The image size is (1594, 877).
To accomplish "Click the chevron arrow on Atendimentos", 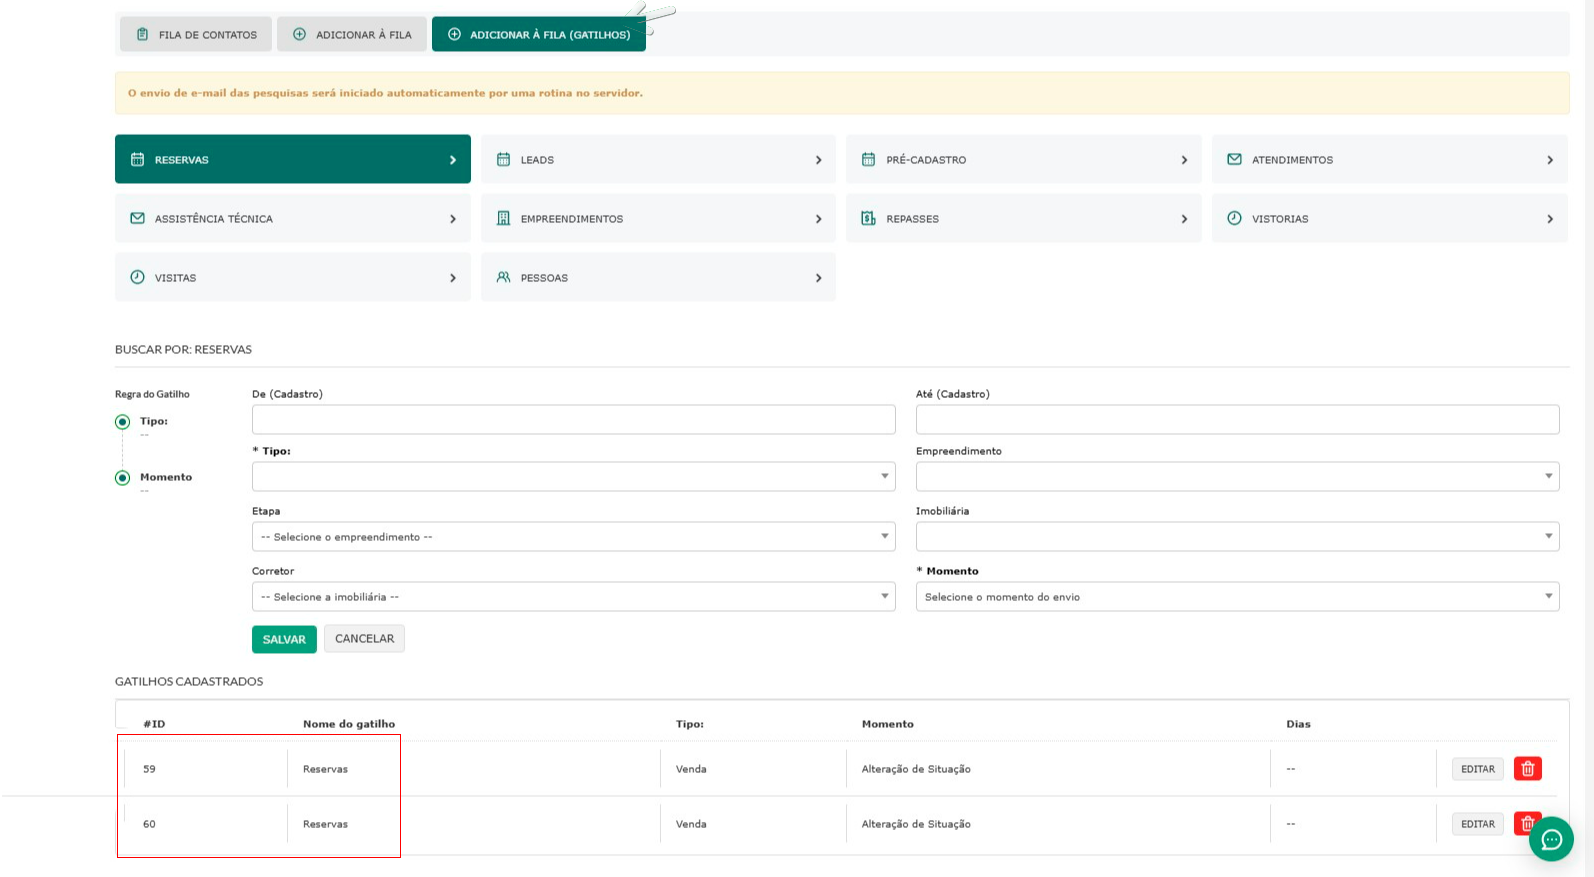I will [x=1550, y=160].
